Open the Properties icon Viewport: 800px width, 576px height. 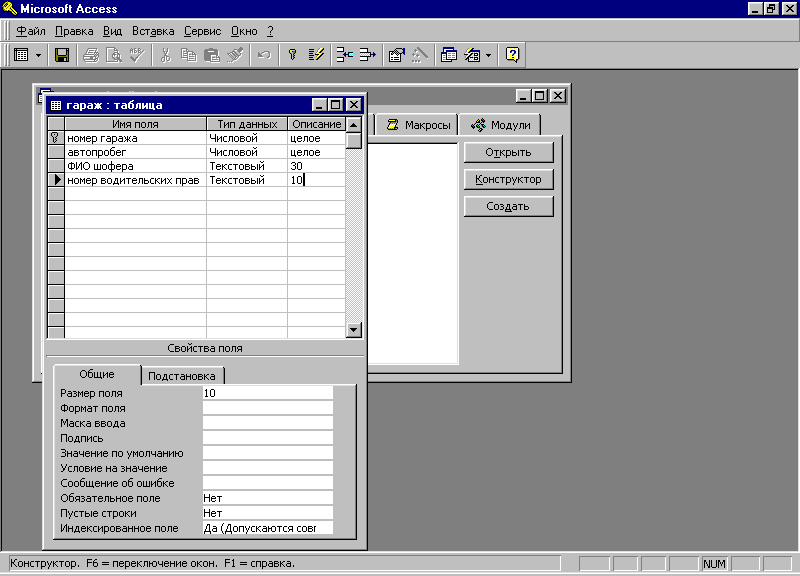coord(396,55)
